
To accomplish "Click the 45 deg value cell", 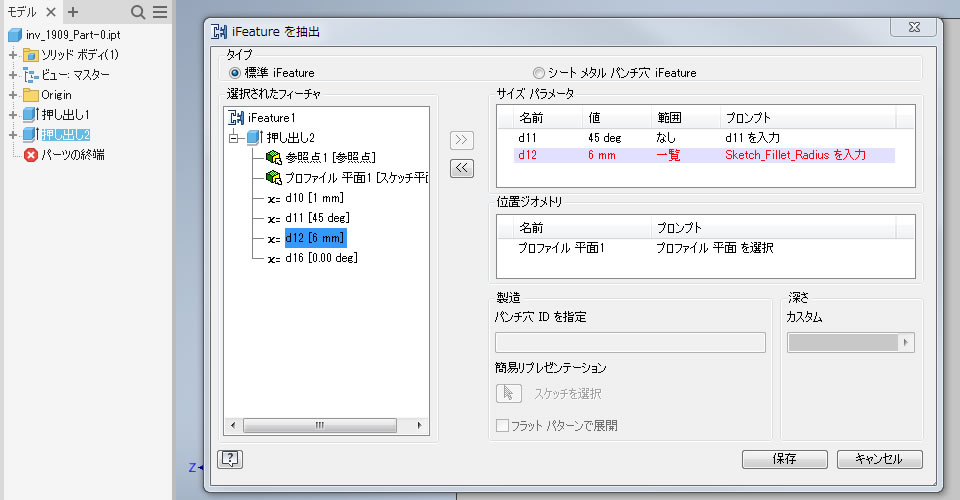I will click(605, 138).
